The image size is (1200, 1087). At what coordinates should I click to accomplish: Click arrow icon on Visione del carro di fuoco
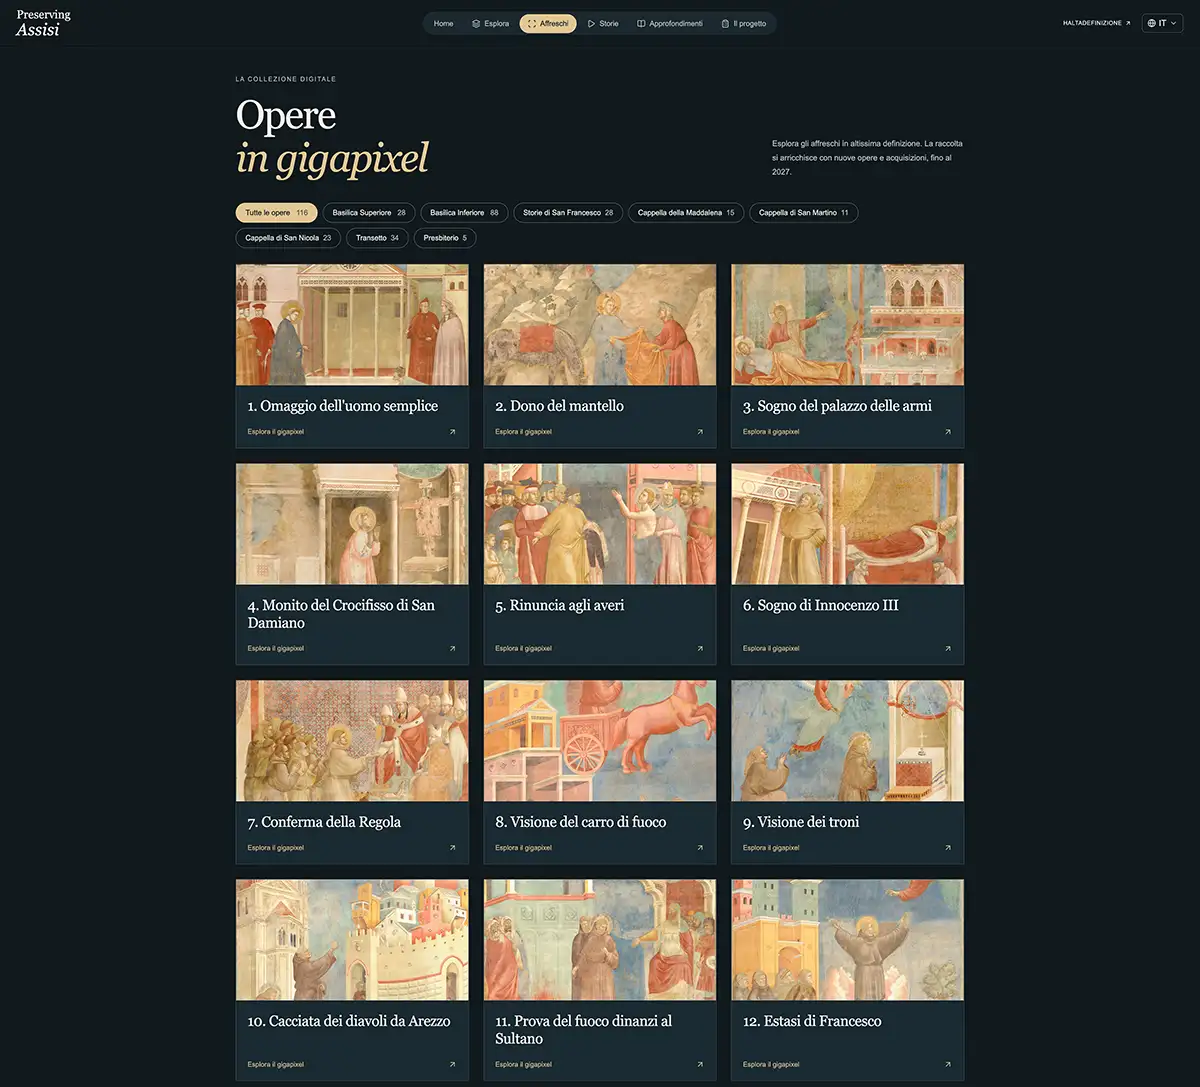(700, 848)
